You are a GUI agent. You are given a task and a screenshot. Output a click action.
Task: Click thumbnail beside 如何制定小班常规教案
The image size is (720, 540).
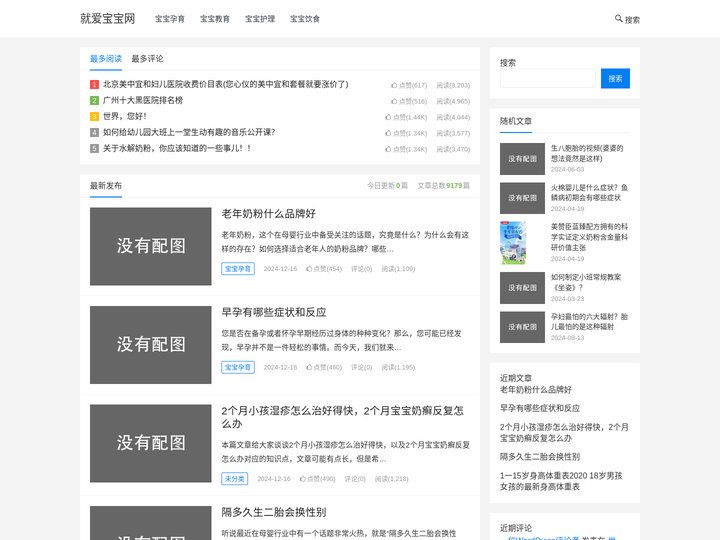point(523,288)
